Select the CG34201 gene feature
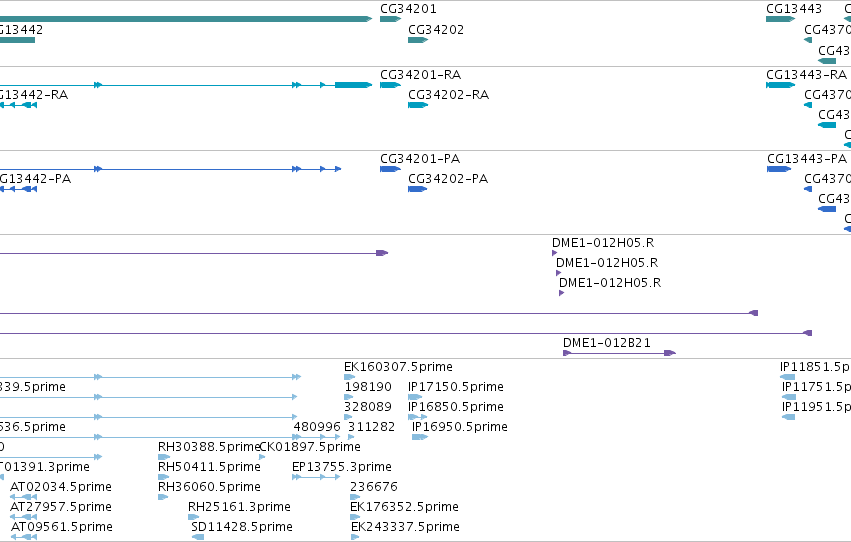Screen dimensions: 851x542 [x=390, y=19]
